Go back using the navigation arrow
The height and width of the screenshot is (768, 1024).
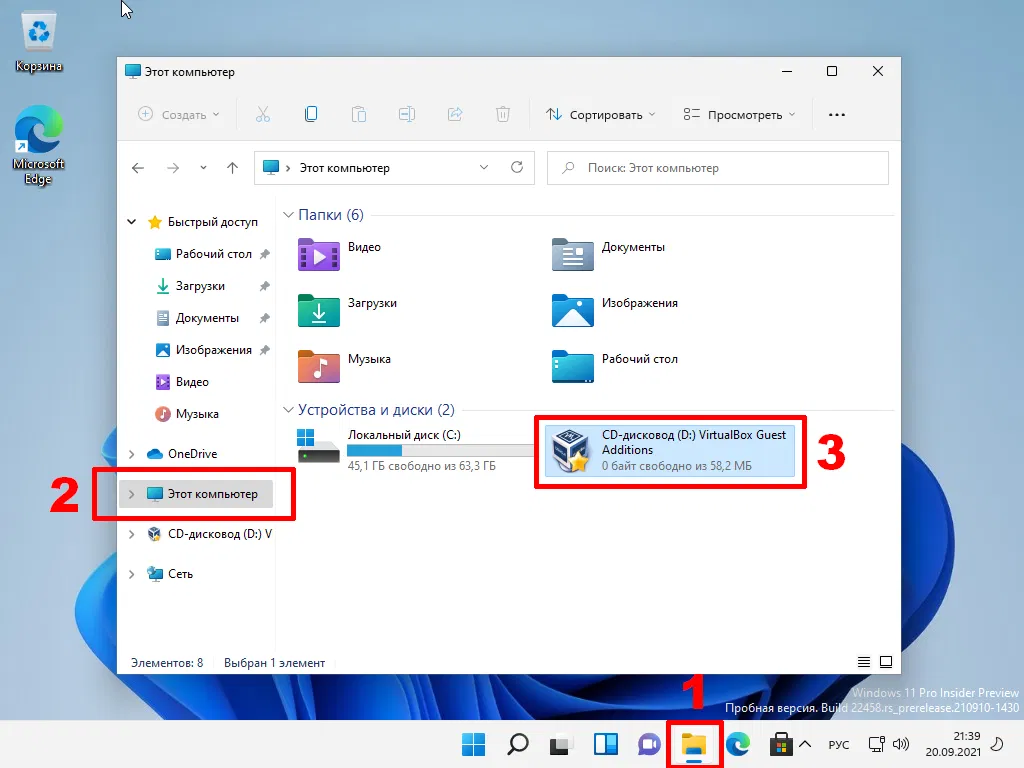[138, 167]
